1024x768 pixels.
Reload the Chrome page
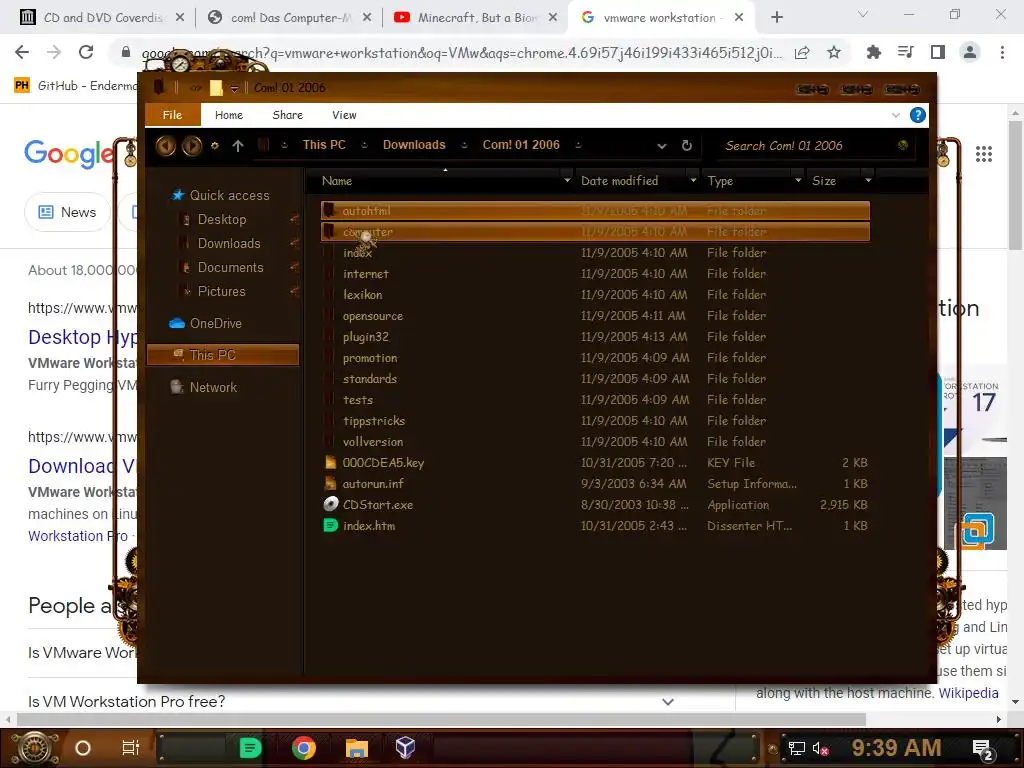pos(86,52)
